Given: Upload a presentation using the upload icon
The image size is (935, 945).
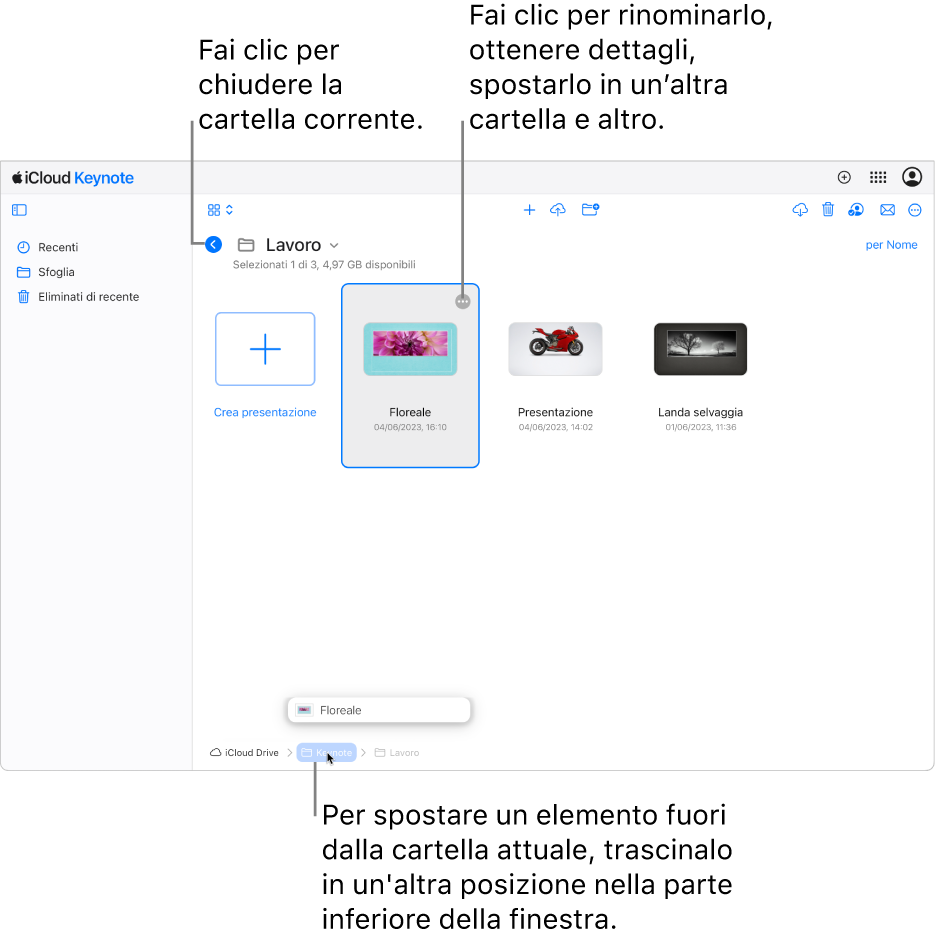Looking at the screenshot, I should (x=558, y=210).
